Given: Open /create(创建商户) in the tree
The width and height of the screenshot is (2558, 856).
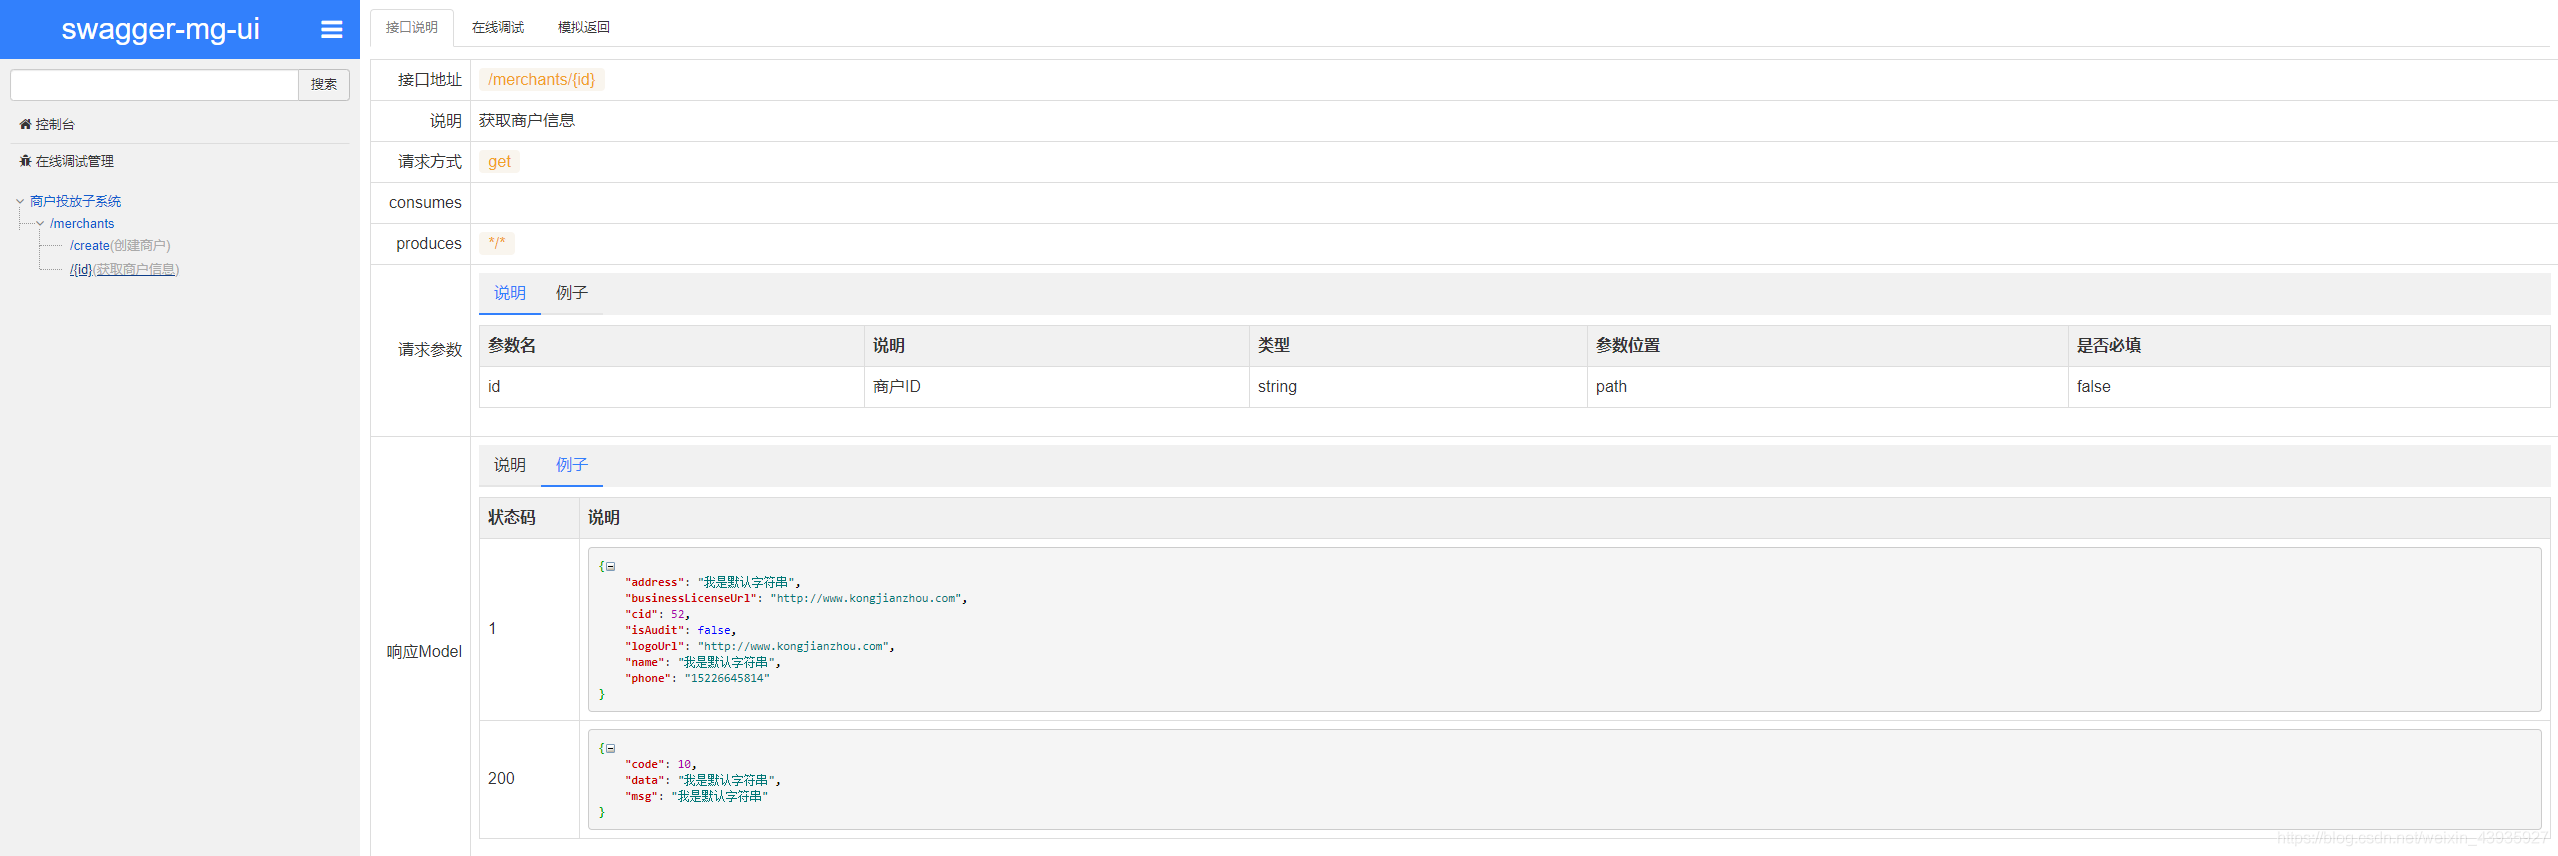Looking at the screenshot, I should [120, 246].
